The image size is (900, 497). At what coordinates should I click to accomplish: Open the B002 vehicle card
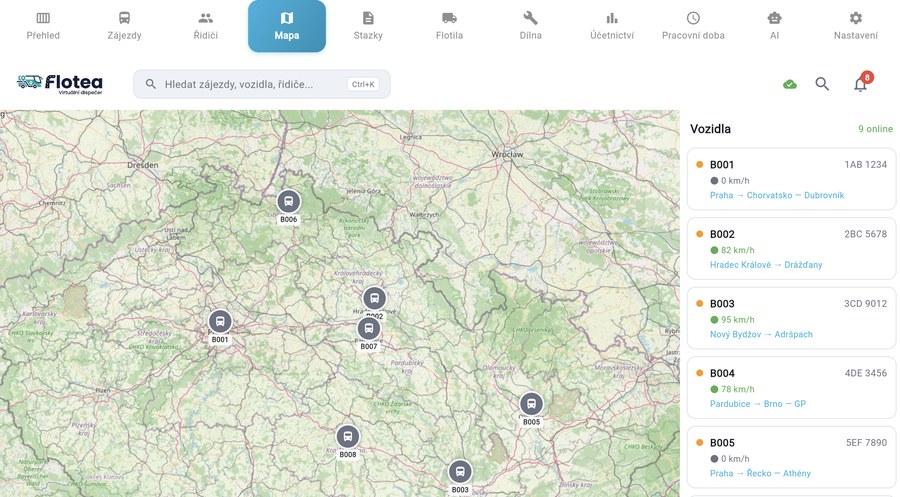(792, 248)
